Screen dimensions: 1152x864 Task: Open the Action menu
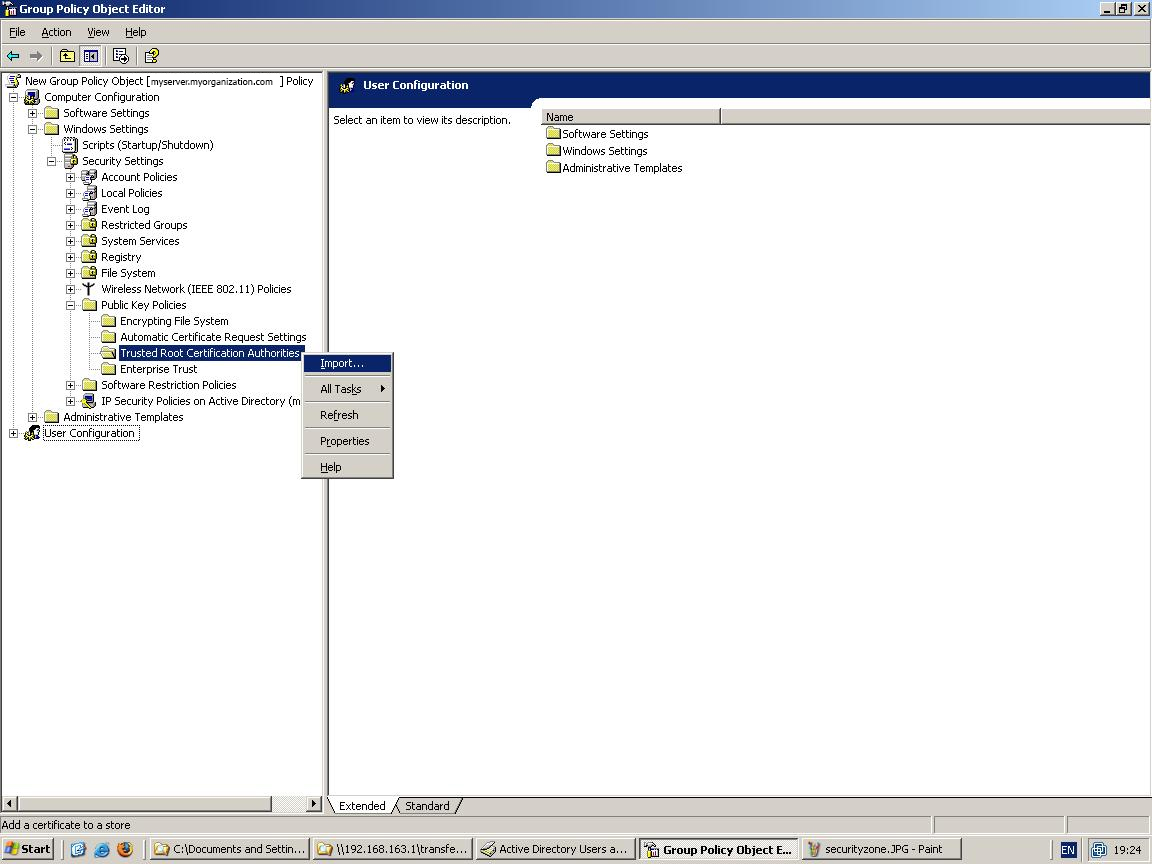tap(56, 32)
